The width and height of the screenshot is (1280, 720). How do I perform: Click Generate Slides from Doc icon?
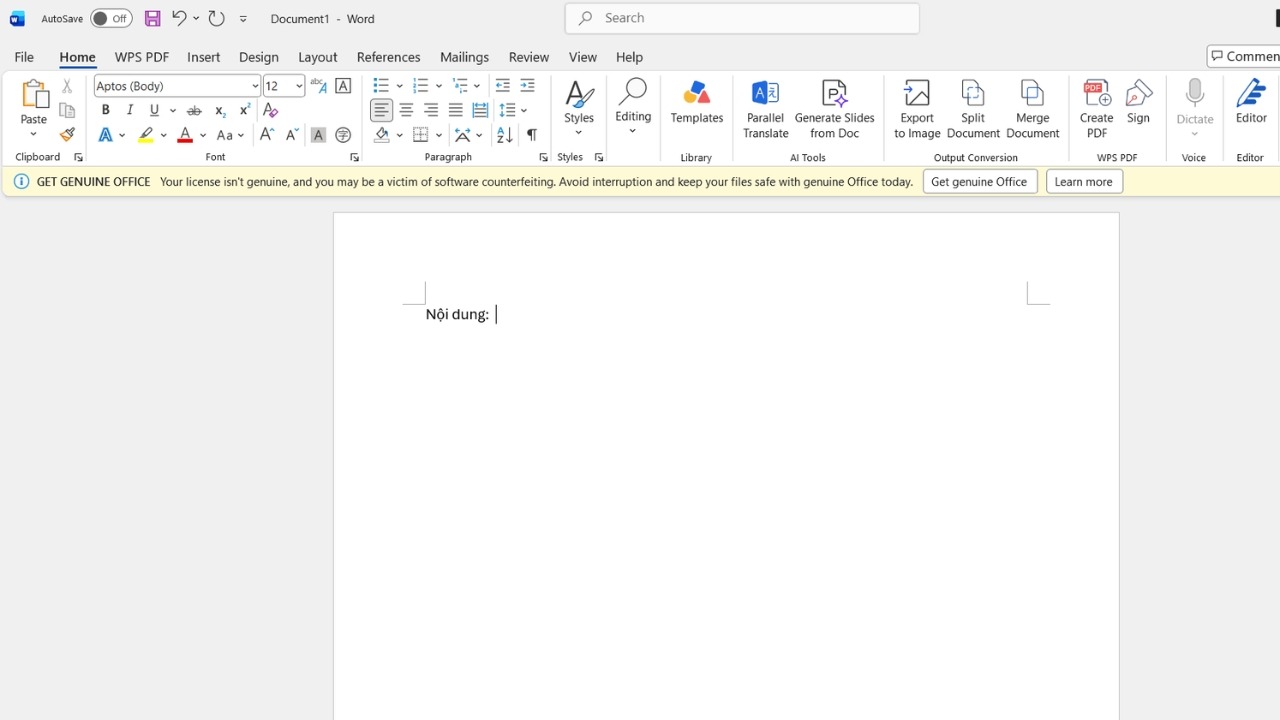click(x=834, y=109)
